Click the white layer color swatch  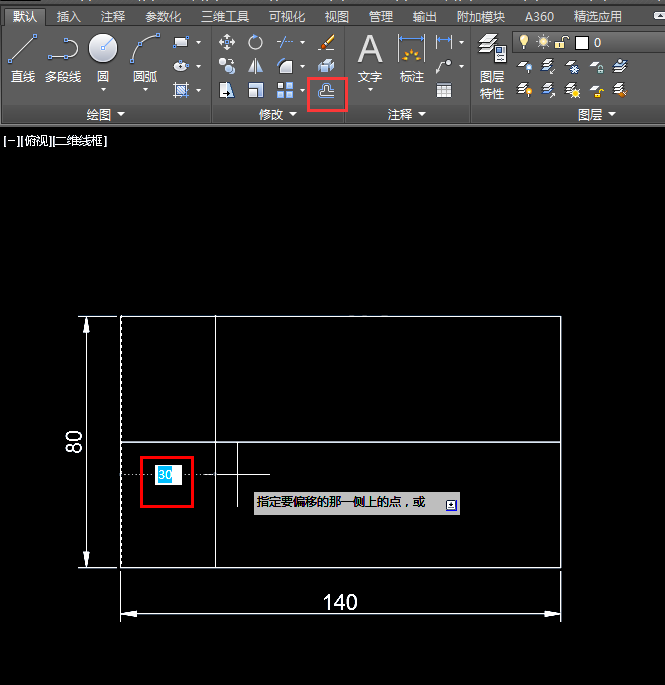point(582,43)
